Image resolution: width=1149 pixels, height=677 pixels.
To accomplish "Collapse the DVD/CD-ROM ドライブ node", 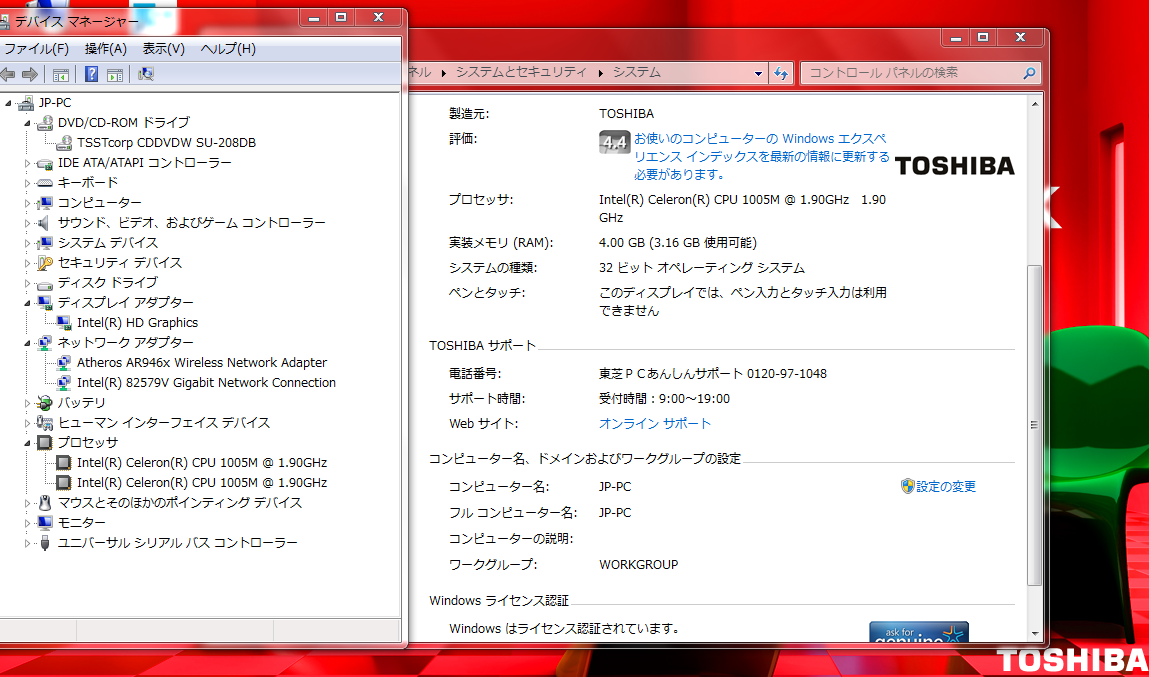I will coord(28,122).
